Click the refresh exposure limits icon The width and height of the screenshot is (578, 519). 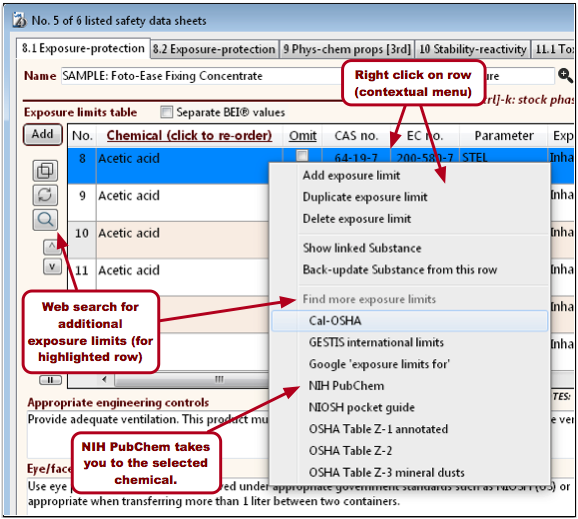[45, 195]
